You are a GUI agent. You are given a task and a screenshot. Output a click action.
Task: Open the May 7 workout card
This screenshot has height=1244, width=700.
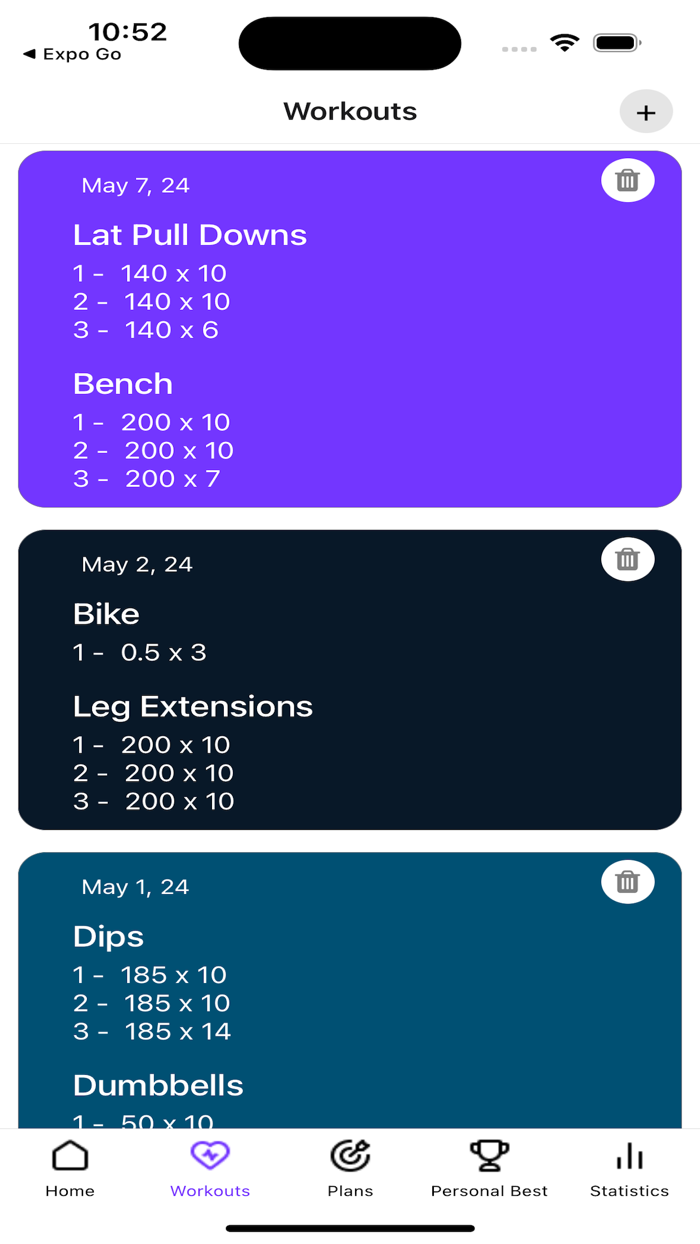(x=350, y=330)
